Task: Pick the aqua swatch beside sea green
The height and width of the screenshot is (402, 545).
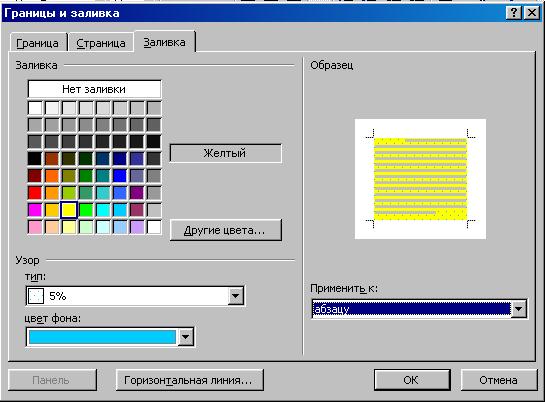Action: pyautogui.click(x=103, y=193)
